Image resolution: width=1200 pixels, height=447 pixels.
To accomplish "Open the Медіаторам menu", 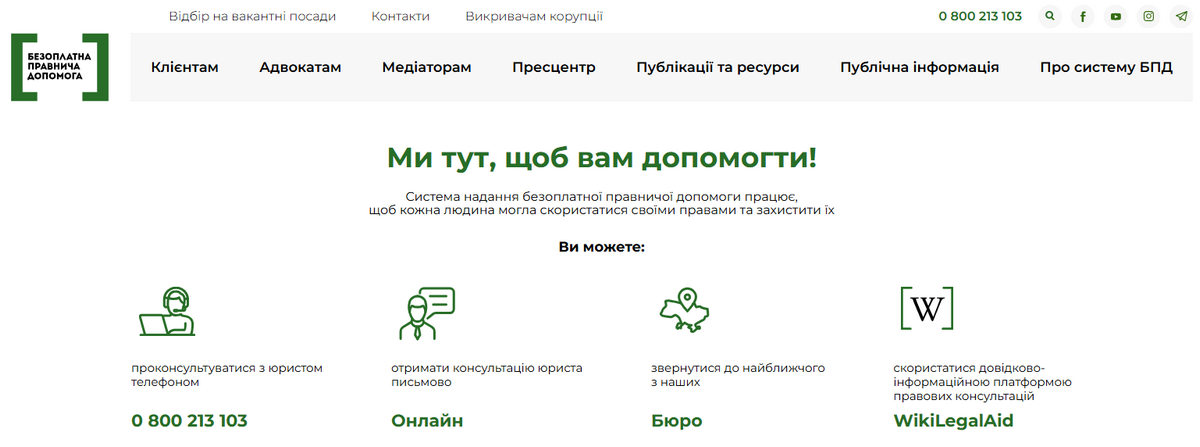I will point(427,67).
